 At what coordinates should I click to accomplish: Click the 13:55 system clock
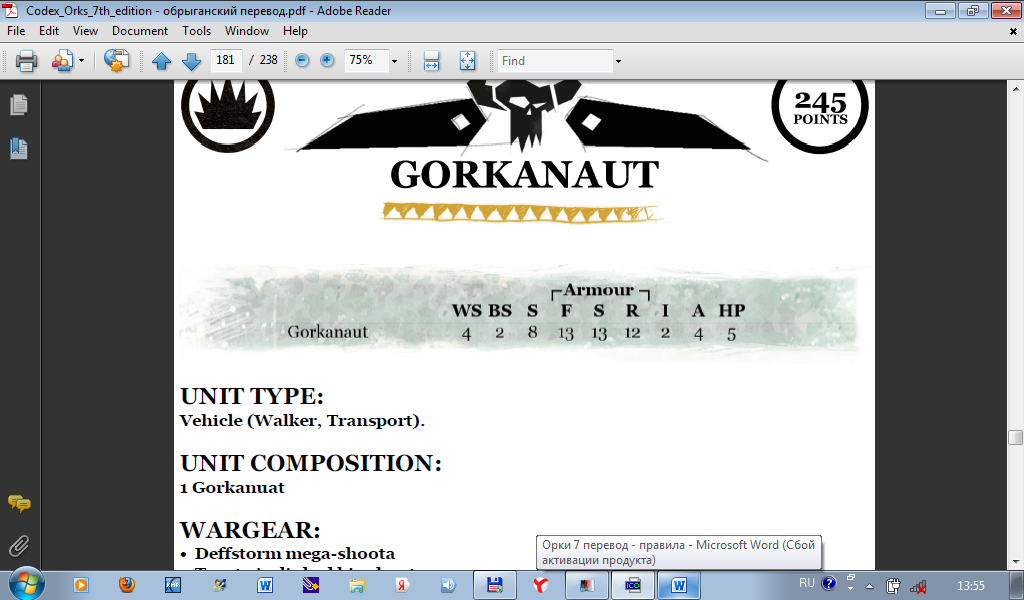click(x=970, y=586)
